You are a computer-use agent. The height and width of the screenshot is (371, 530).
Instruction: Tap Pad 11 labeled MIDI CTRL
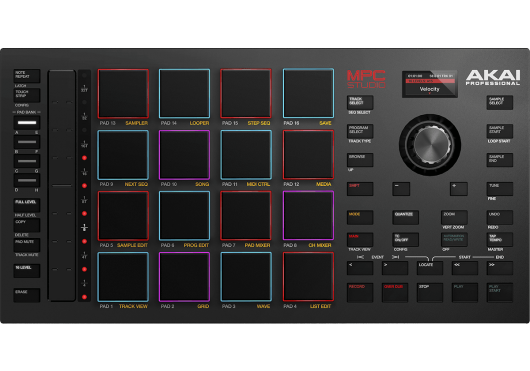tap(246, 155)
